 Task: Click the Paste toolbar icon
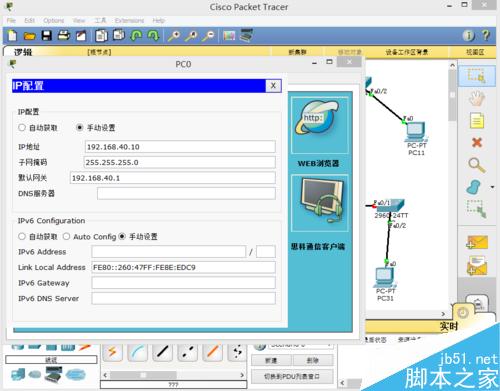[x=119, y=35]
